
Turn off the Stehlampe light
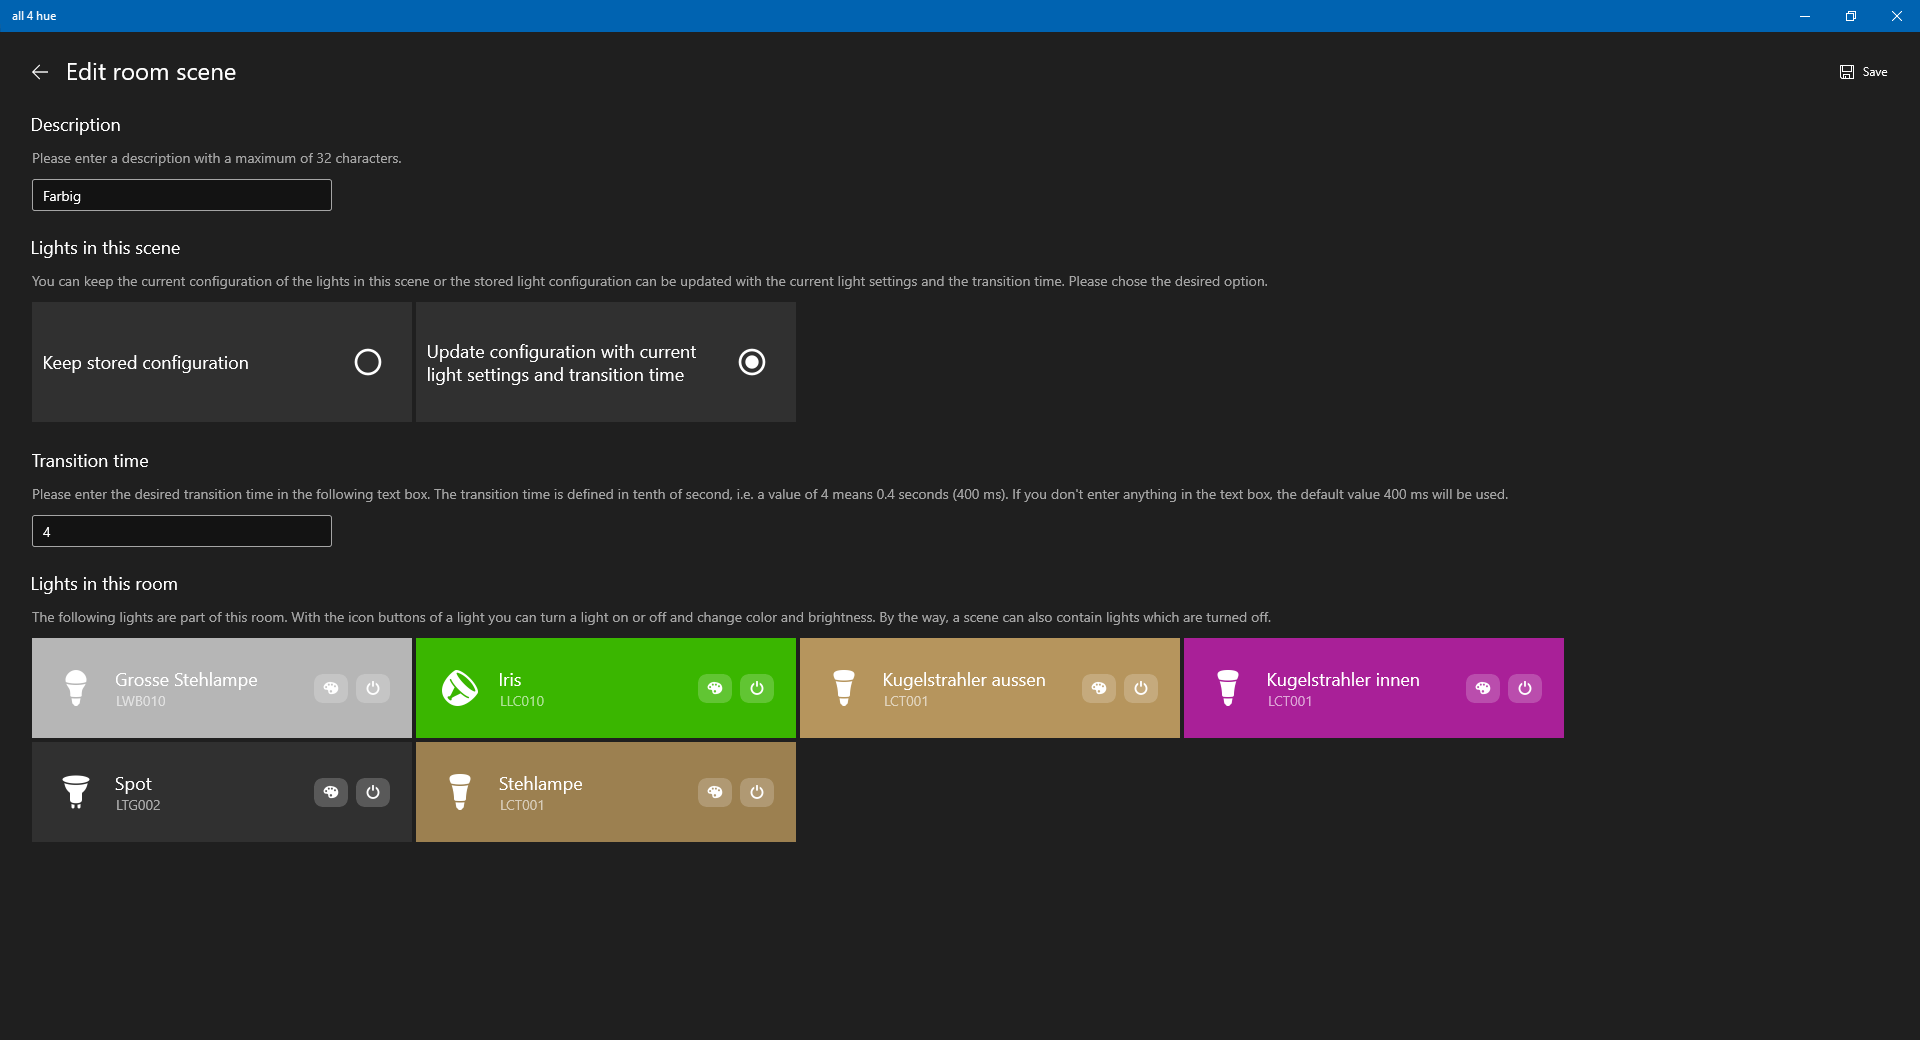click(757, 792)
